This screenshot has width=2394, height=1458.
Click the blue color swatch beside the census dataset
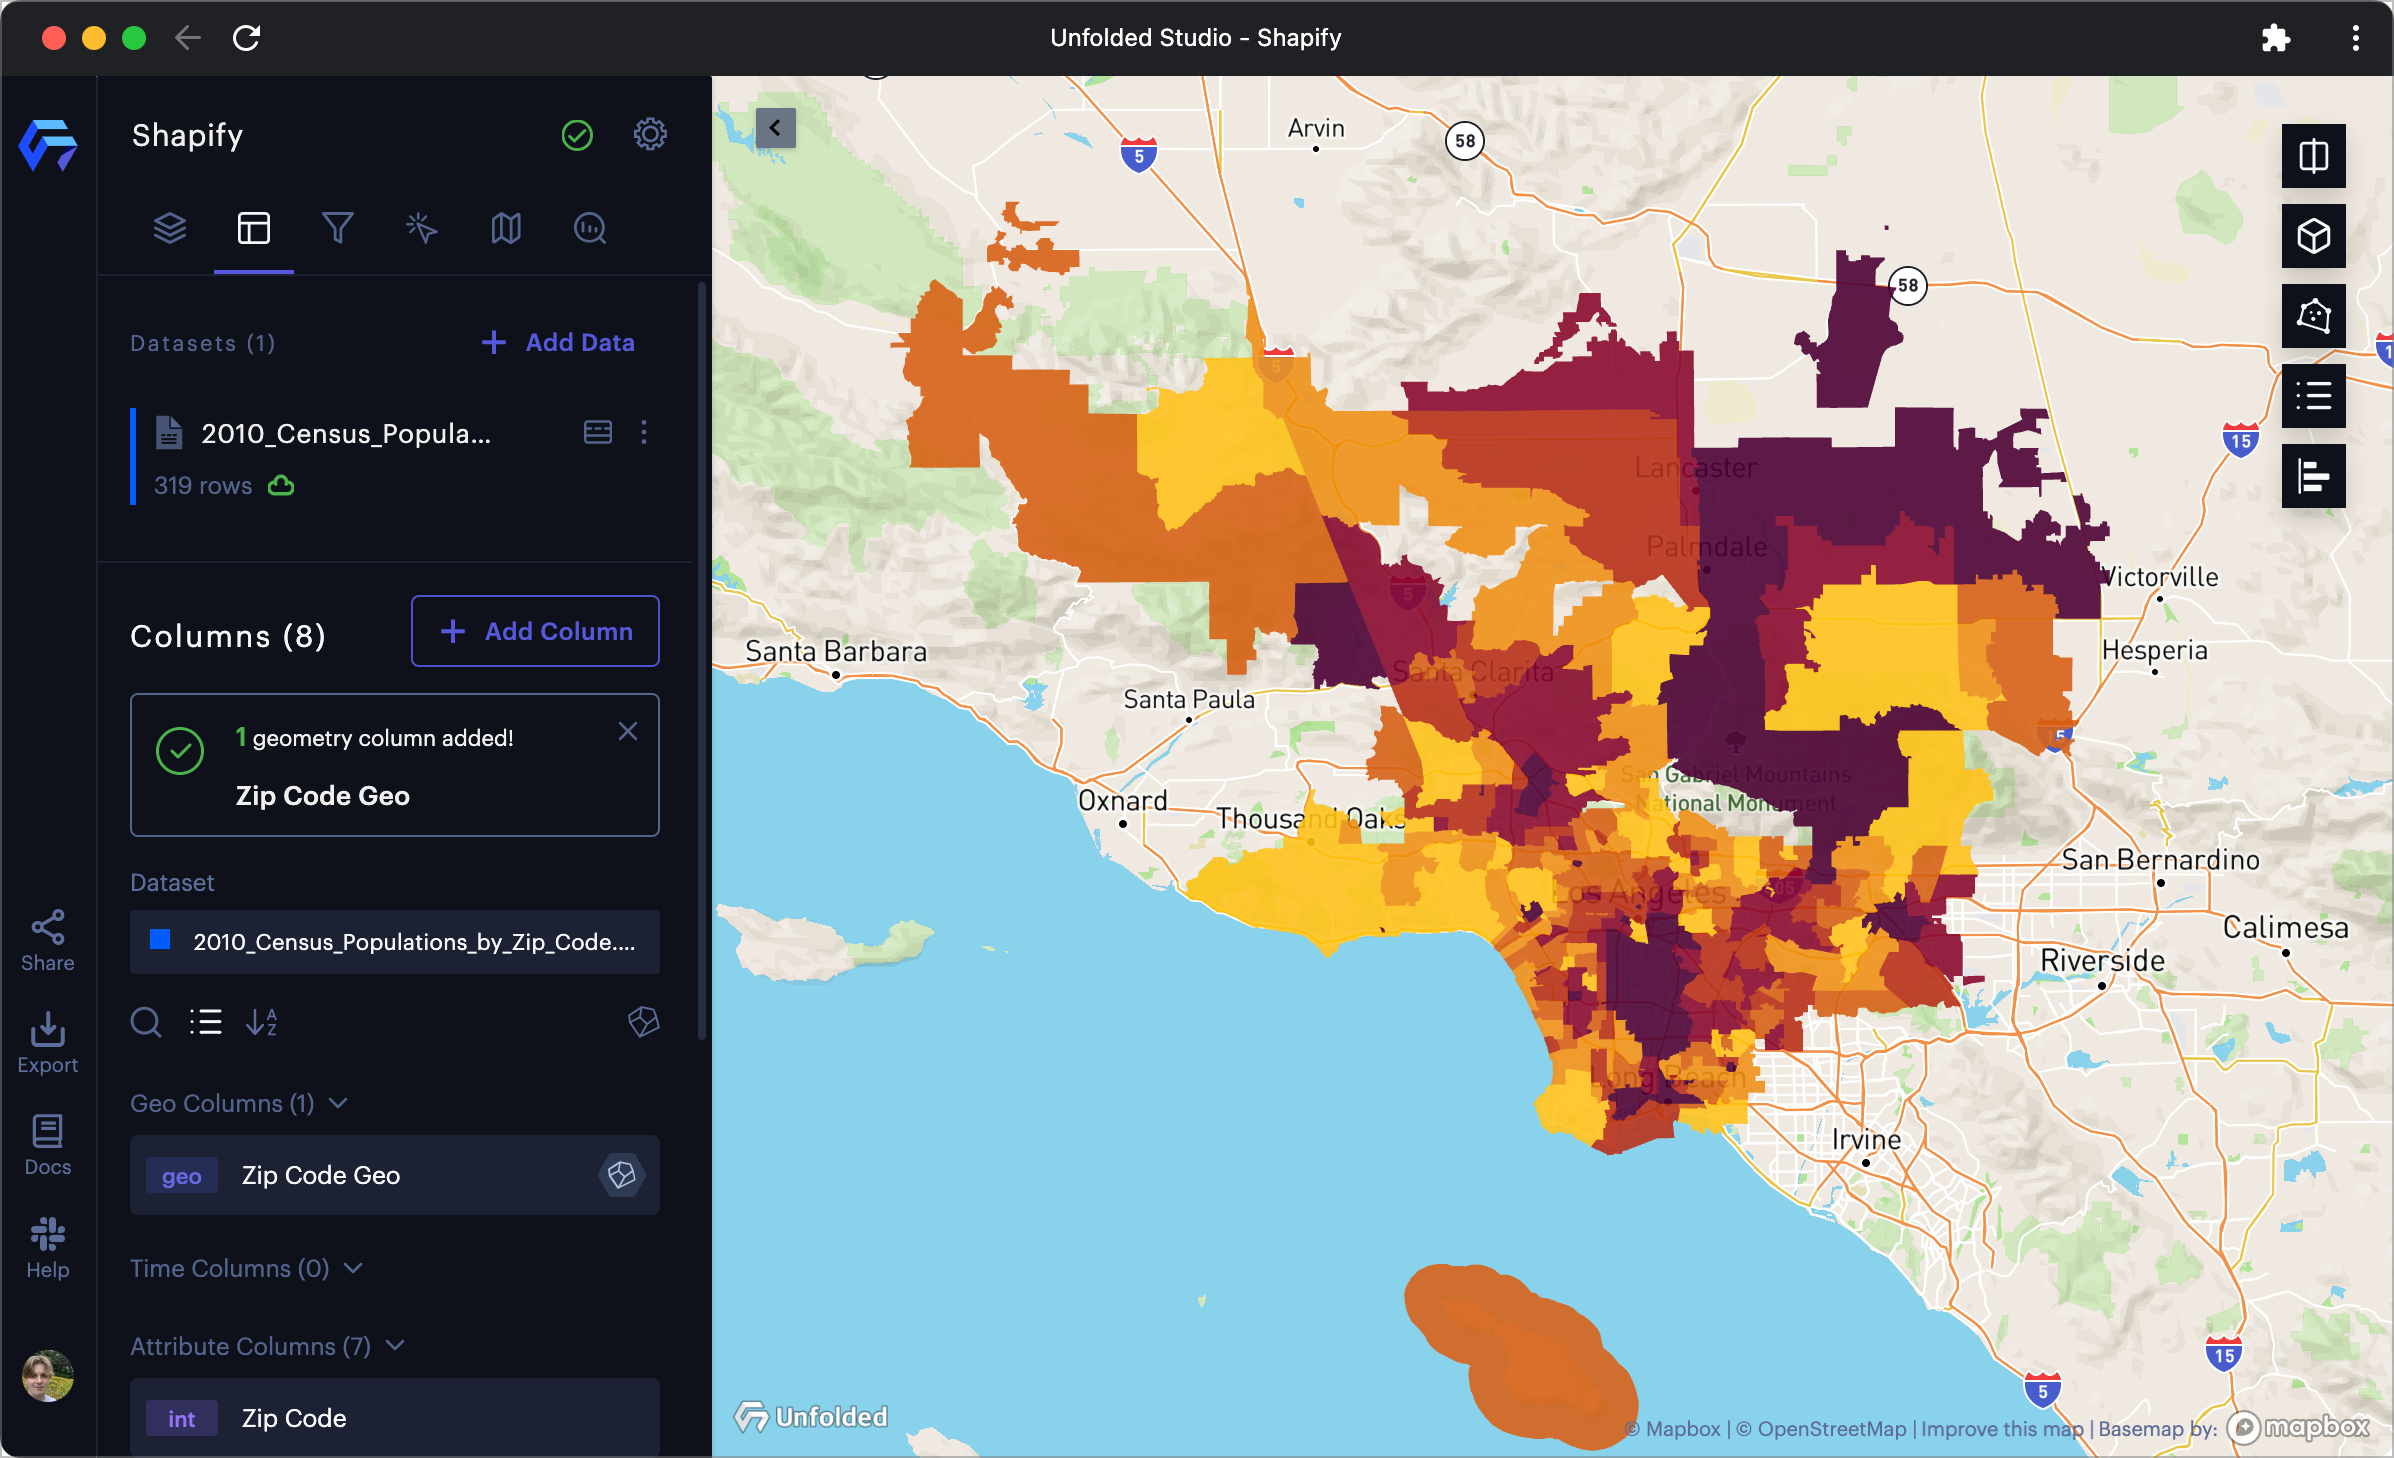pyautogui.click(x=160, y=941)
